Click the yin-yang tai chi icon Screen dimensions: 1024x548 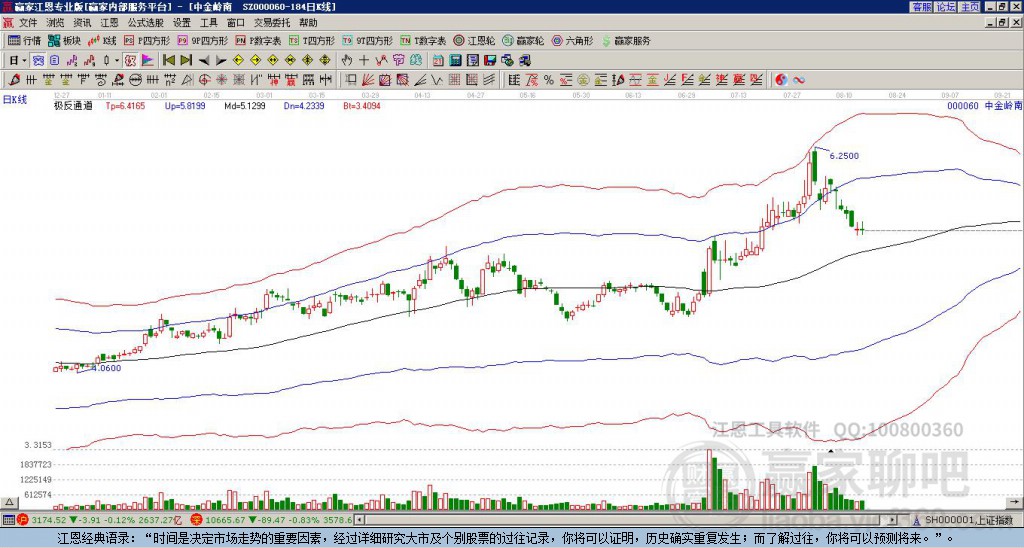click(x=781, y=80)
